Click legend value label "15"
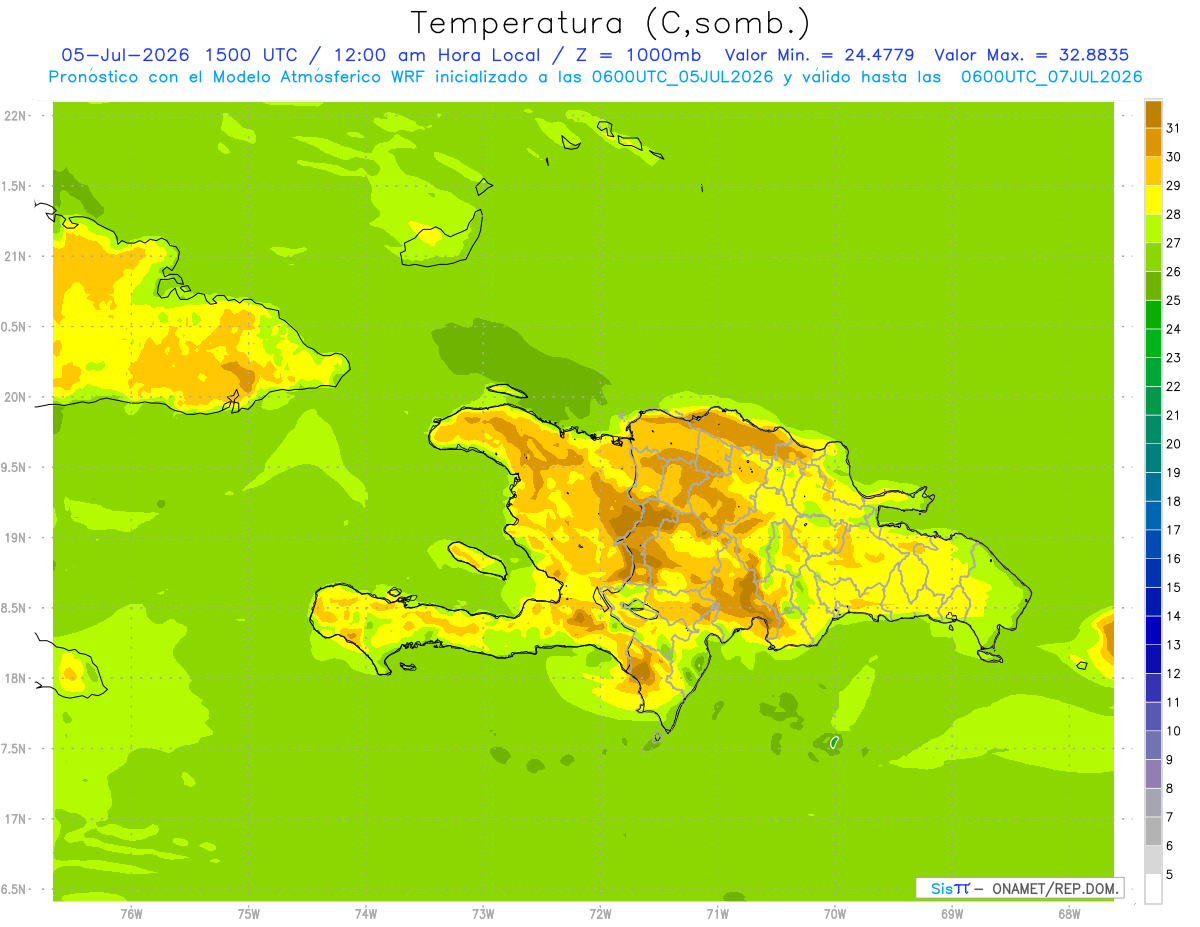The width and height of the screenshot is (1200, 927). click(x=1173, y=587)
